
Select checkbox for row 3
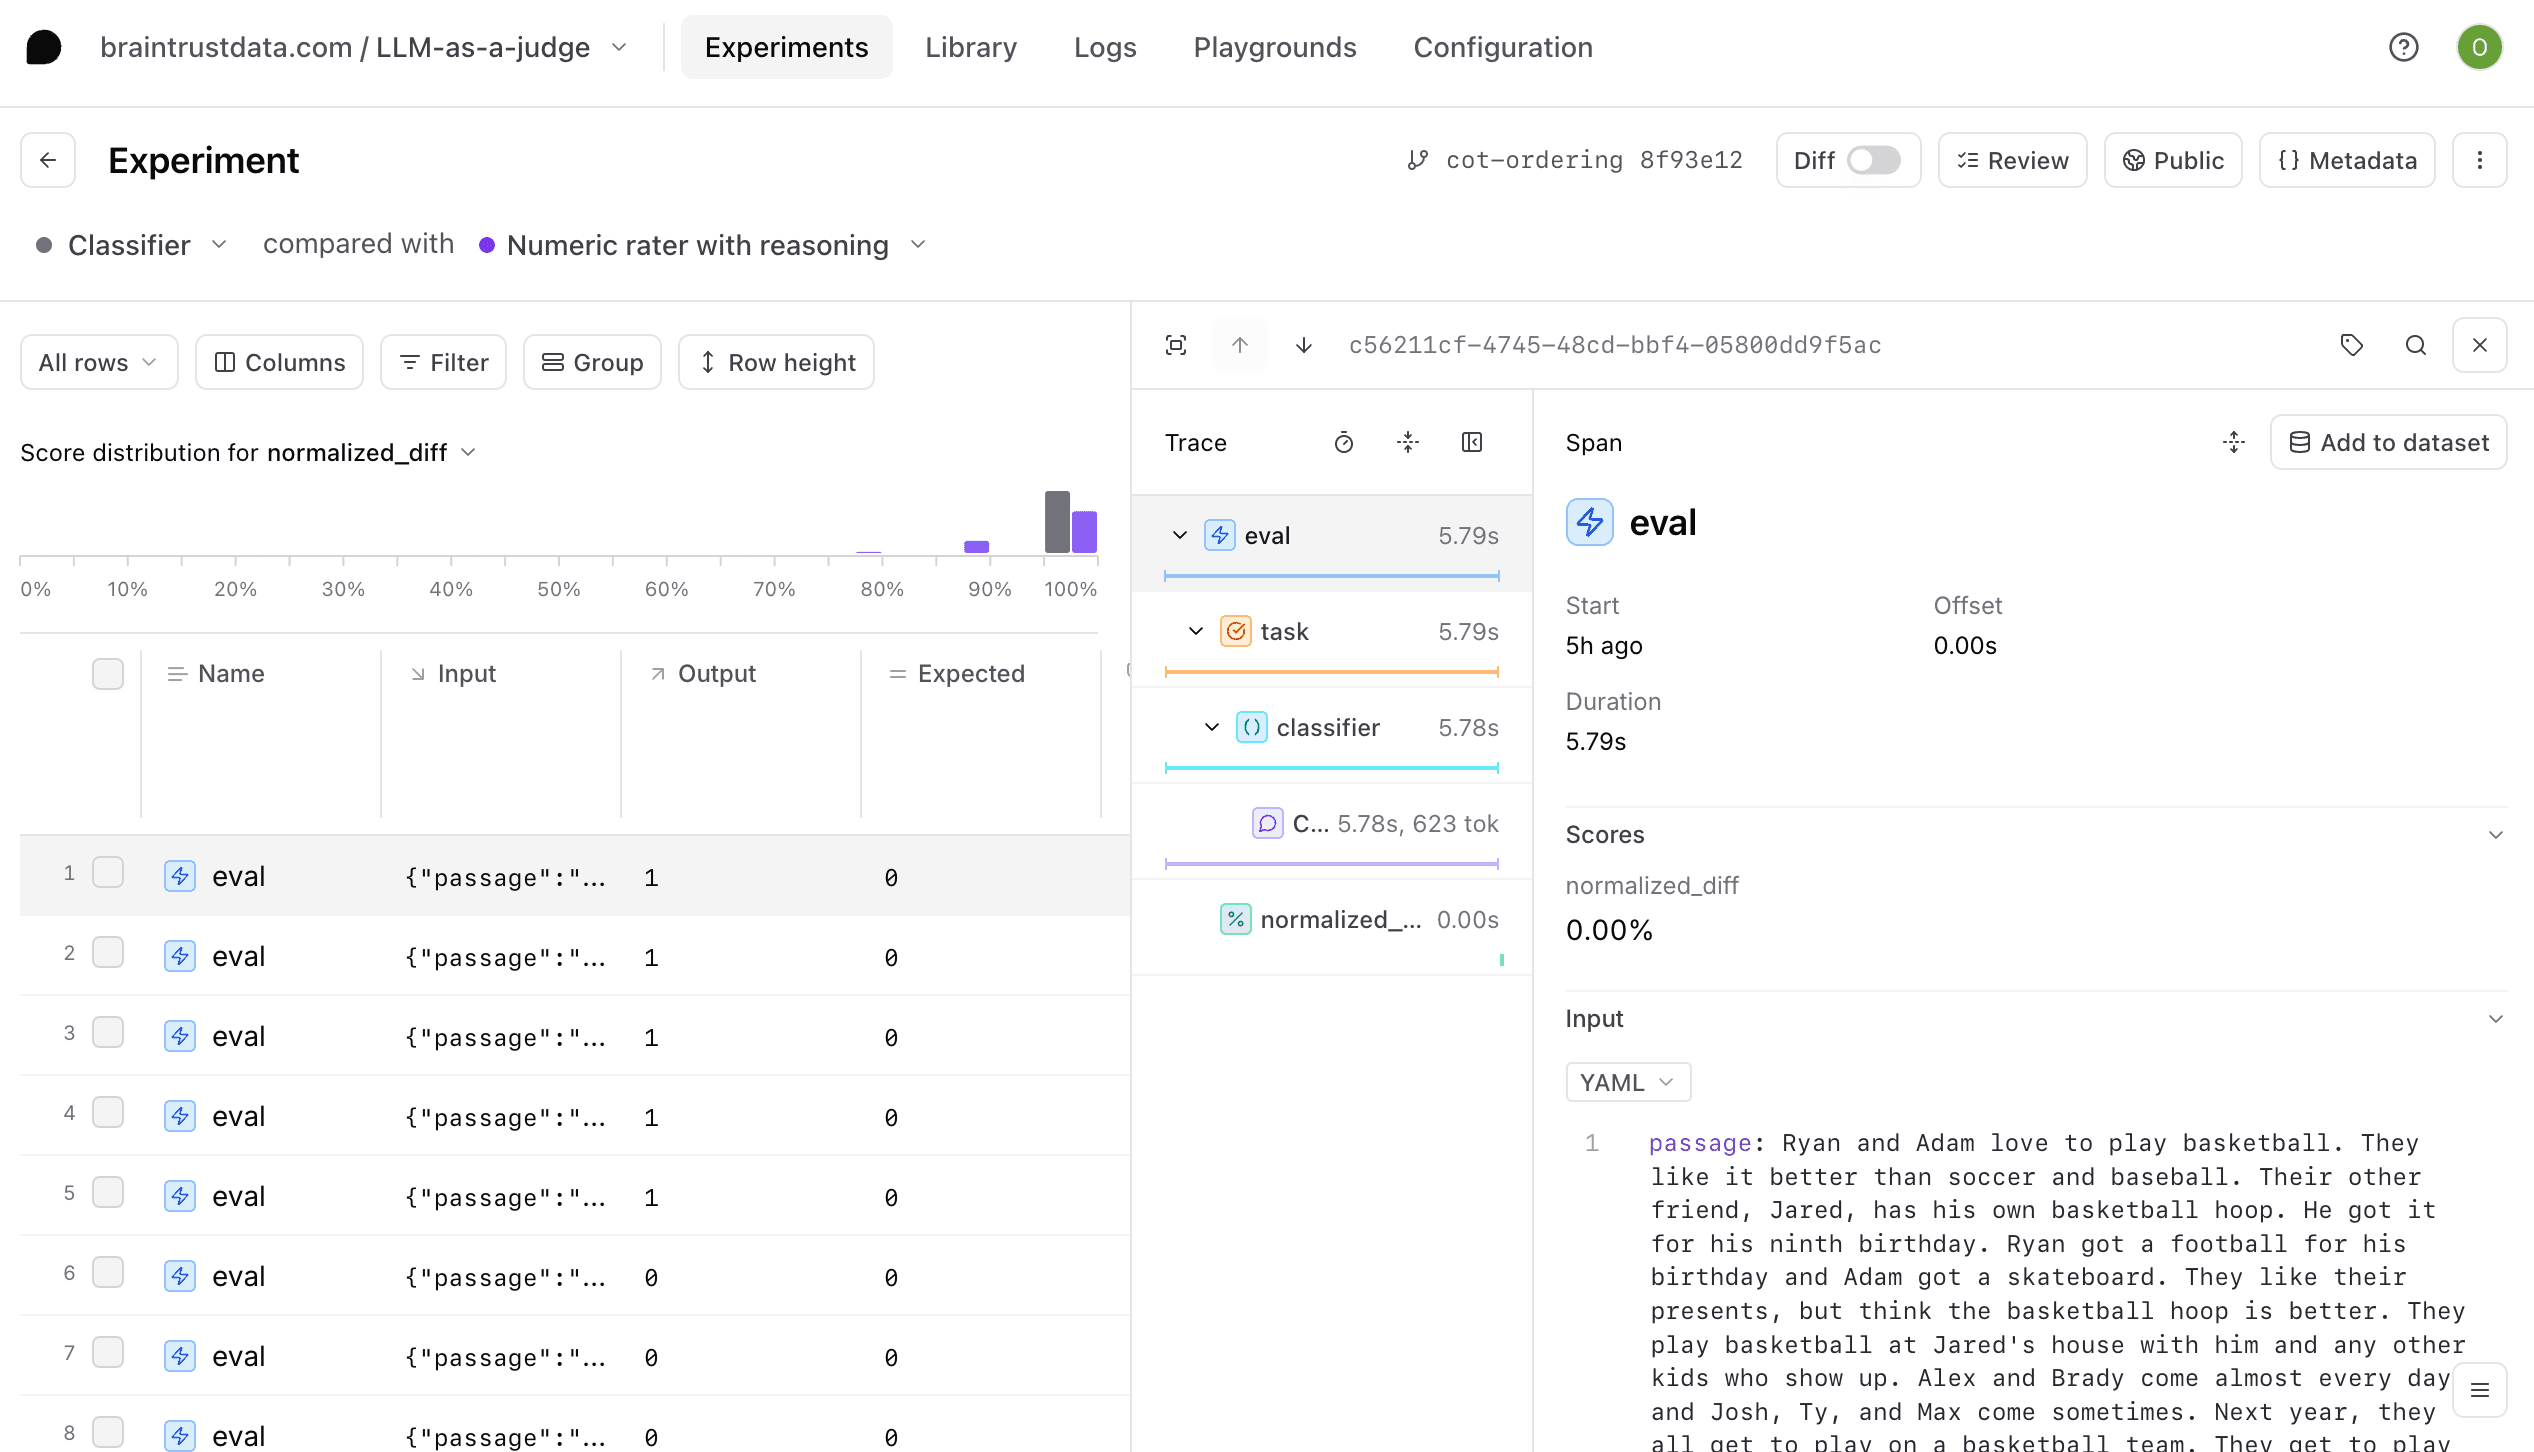pos(107,1033)
